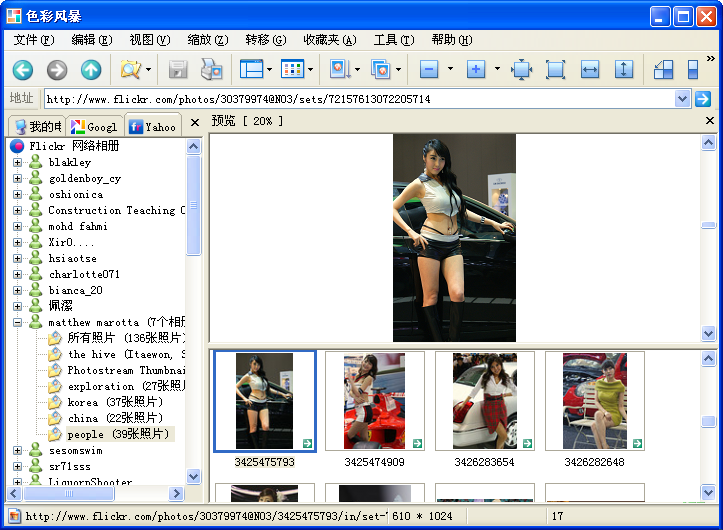The width and height of the screenshot is (723, 530).
Task: Click the save floppy disk icon
Action: 178,70
